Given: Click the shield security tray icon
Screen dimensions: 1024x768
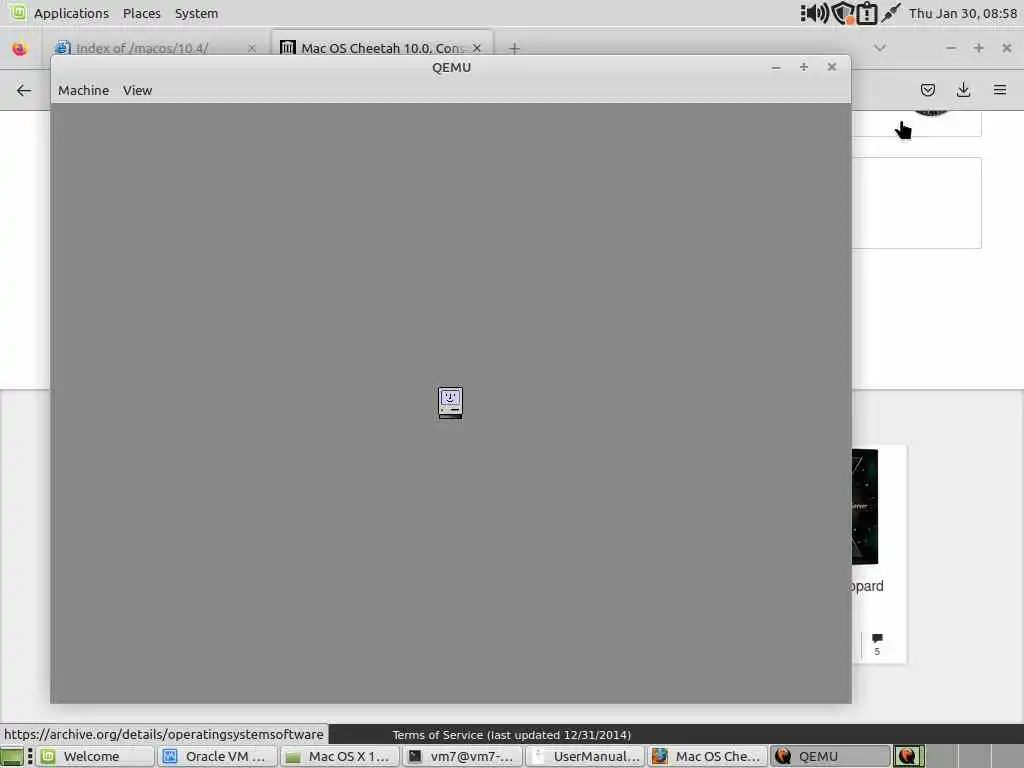Looking at the screenshot, I should [843, 13].
